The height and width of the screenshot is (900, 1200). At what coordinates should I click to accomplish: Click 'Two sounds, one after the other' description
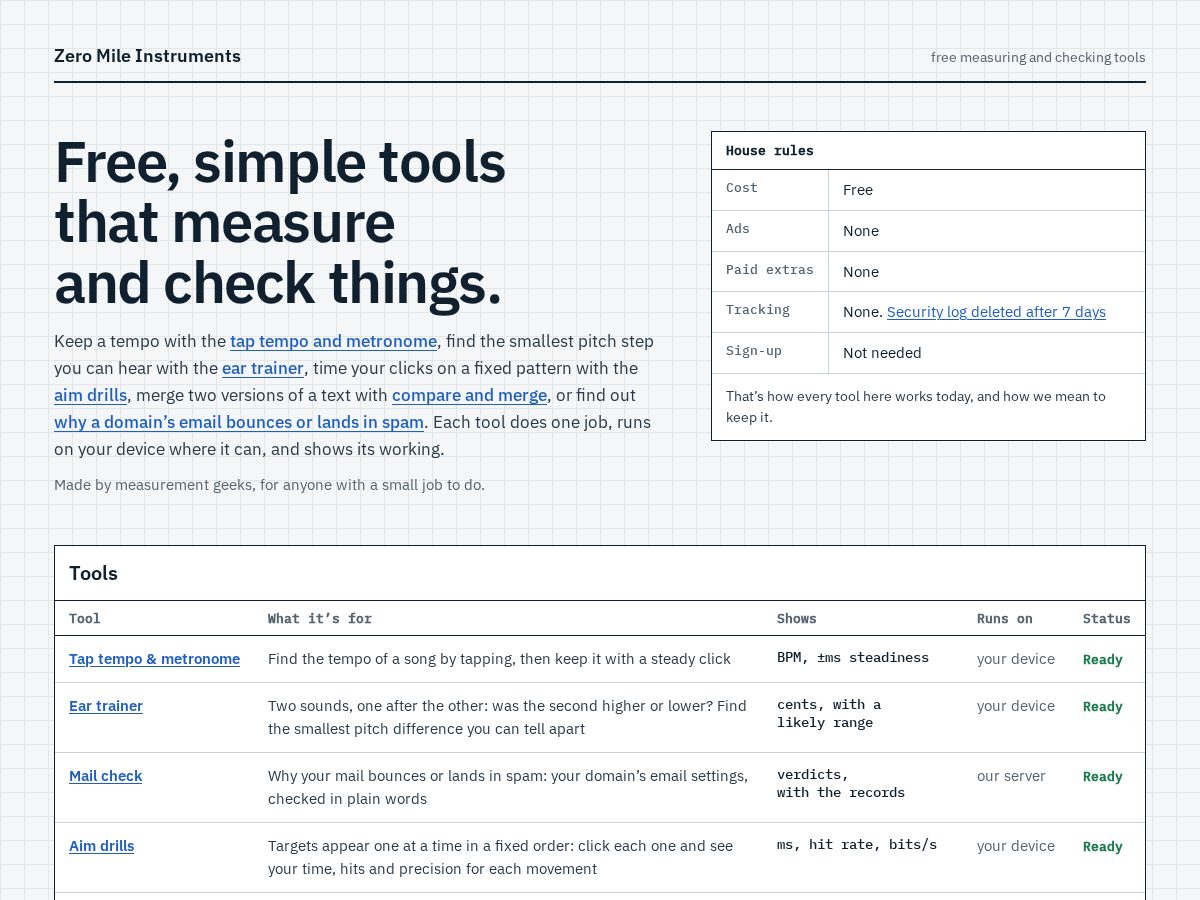507,717
